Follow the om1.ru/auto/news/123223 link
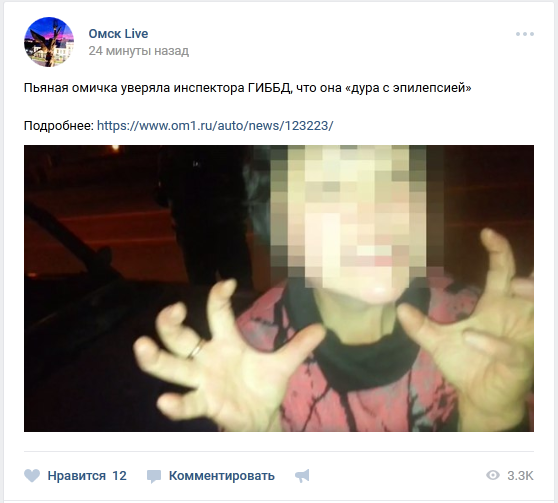Screen dimensions: 558x503 [215, 125]
